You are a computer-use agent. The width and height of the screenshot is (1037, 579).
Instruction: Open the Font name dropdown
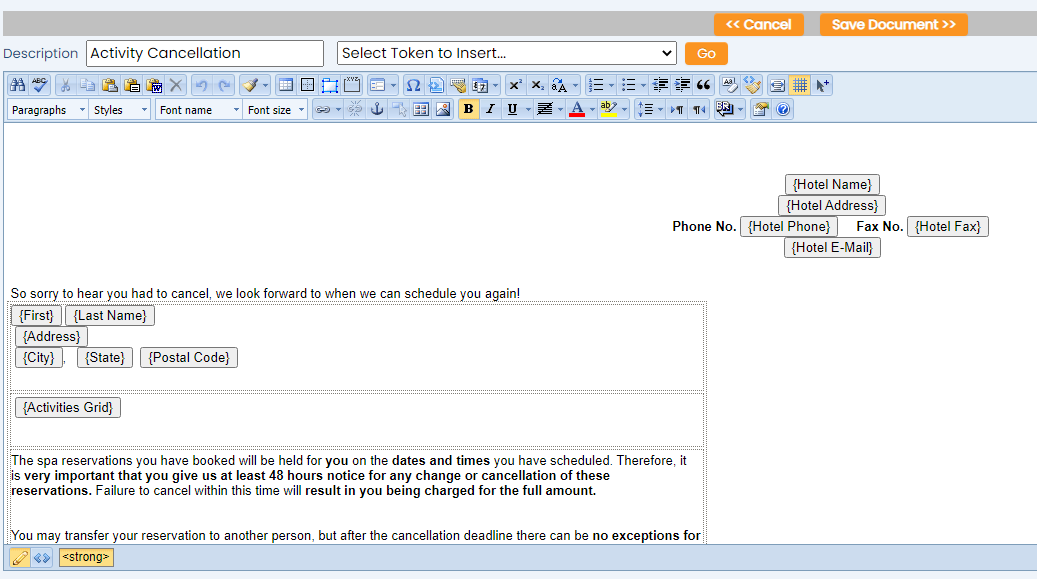[x=198, y=110]
